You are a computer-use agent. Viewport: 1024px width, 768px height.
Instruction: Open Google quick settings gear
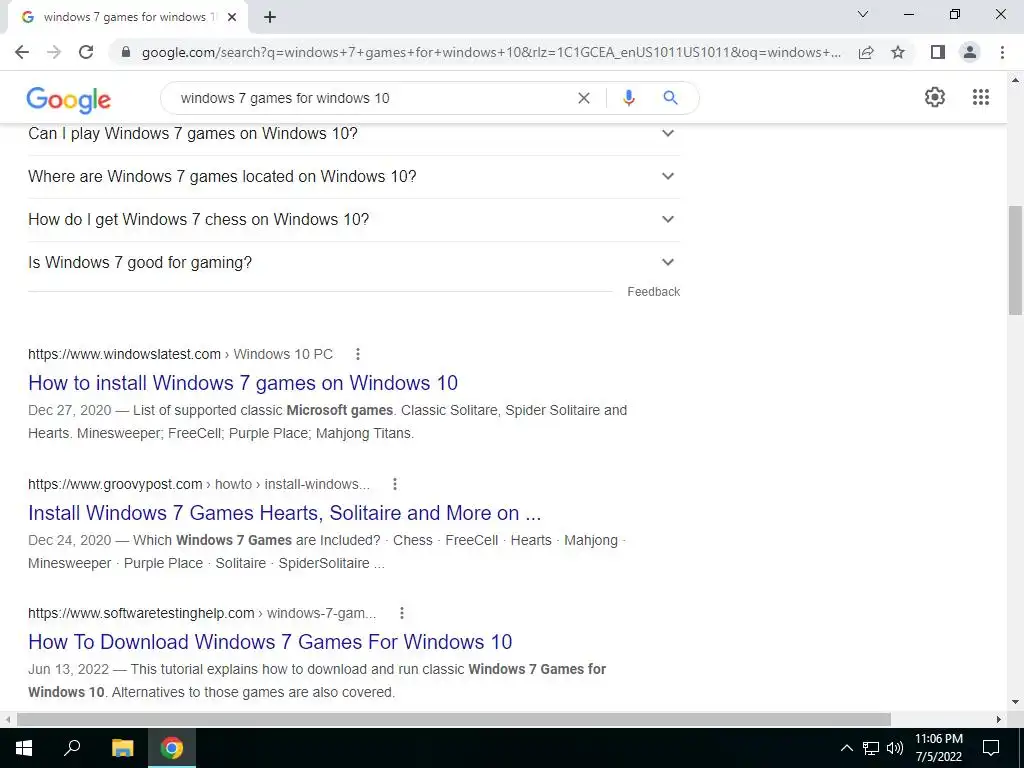tap(935, 97)
